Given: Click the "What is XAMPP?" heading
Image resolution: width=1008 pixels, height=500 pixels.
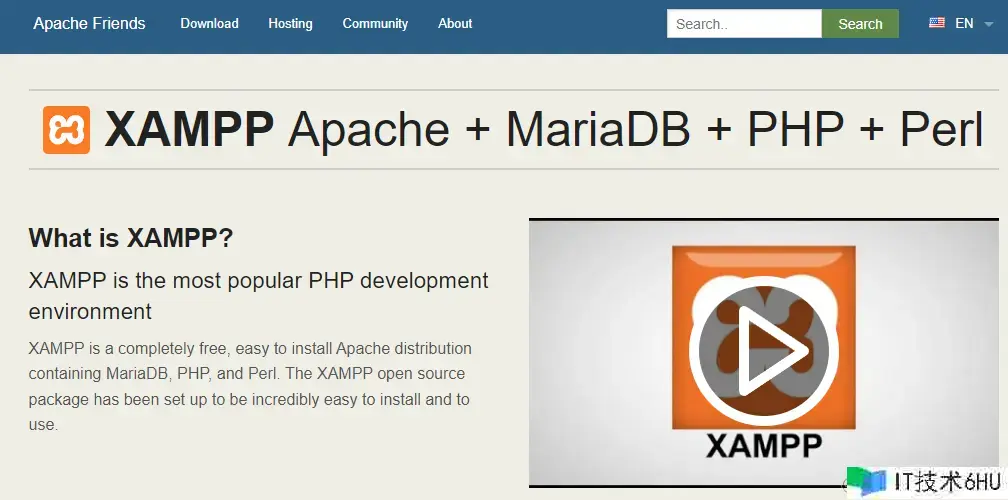Looking at the screenshot, I should [x=131, y=238].
